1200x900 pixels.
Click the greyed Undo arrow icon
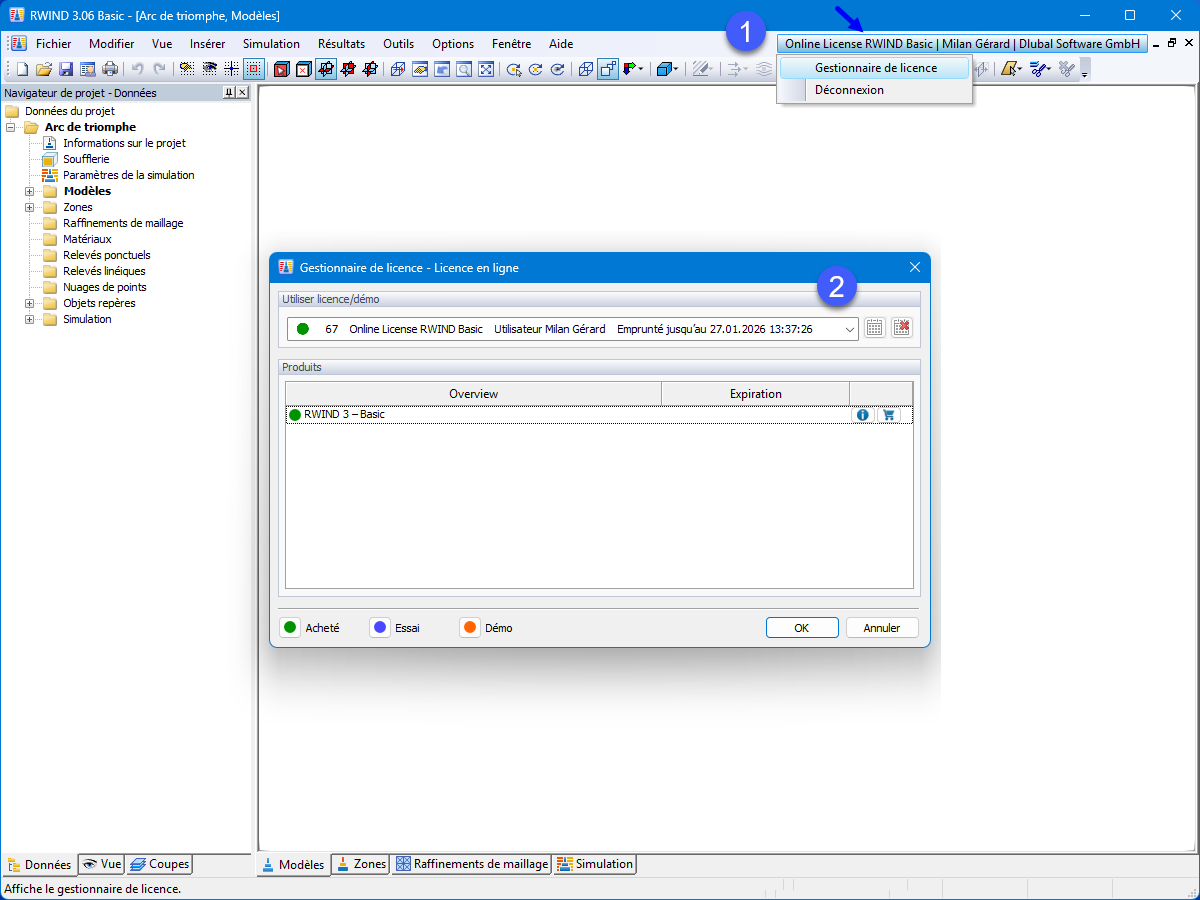pos(137,69)
